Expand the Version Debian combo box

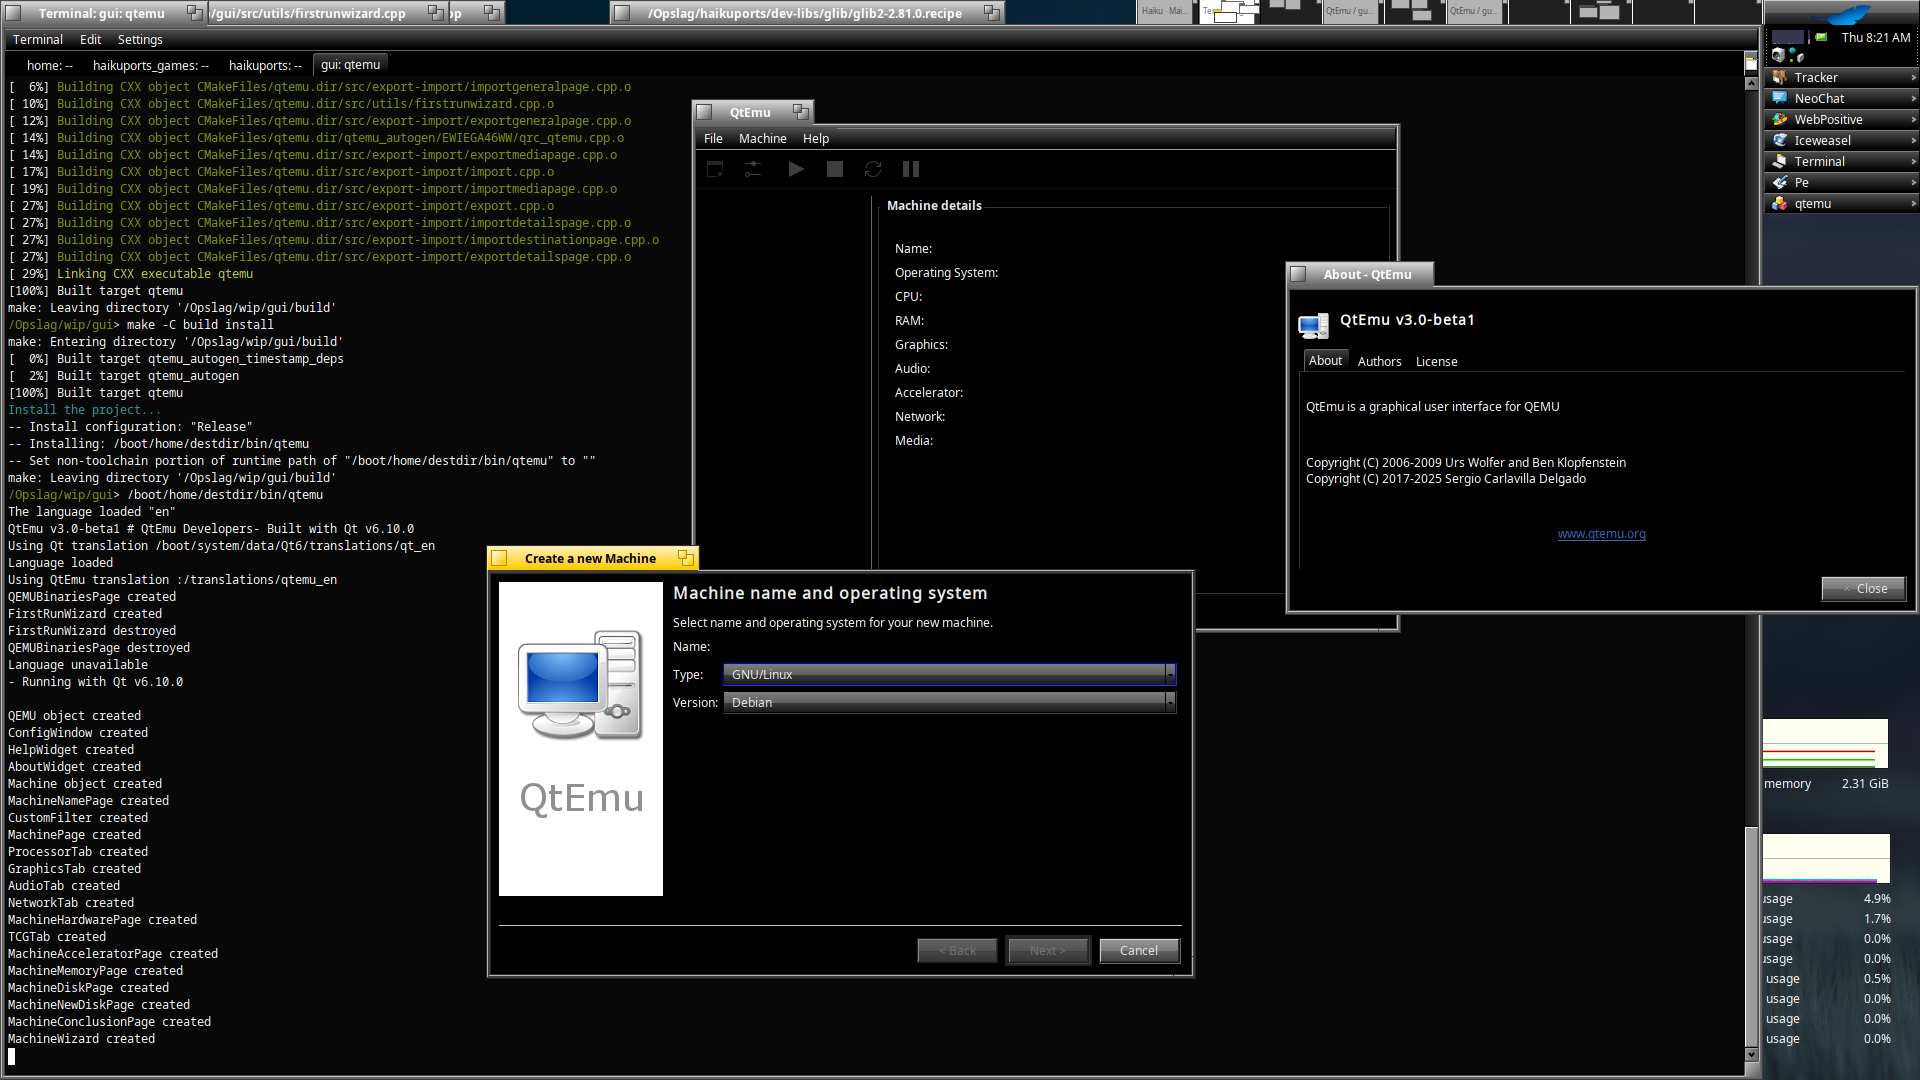tap(948, 702)
